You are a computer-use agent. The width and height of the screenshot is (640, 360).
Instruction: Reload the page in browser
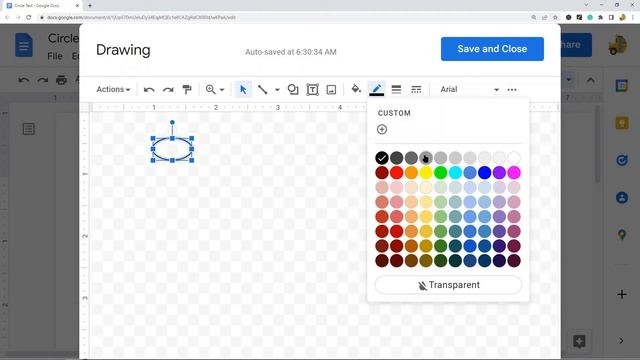coord(29,18)
